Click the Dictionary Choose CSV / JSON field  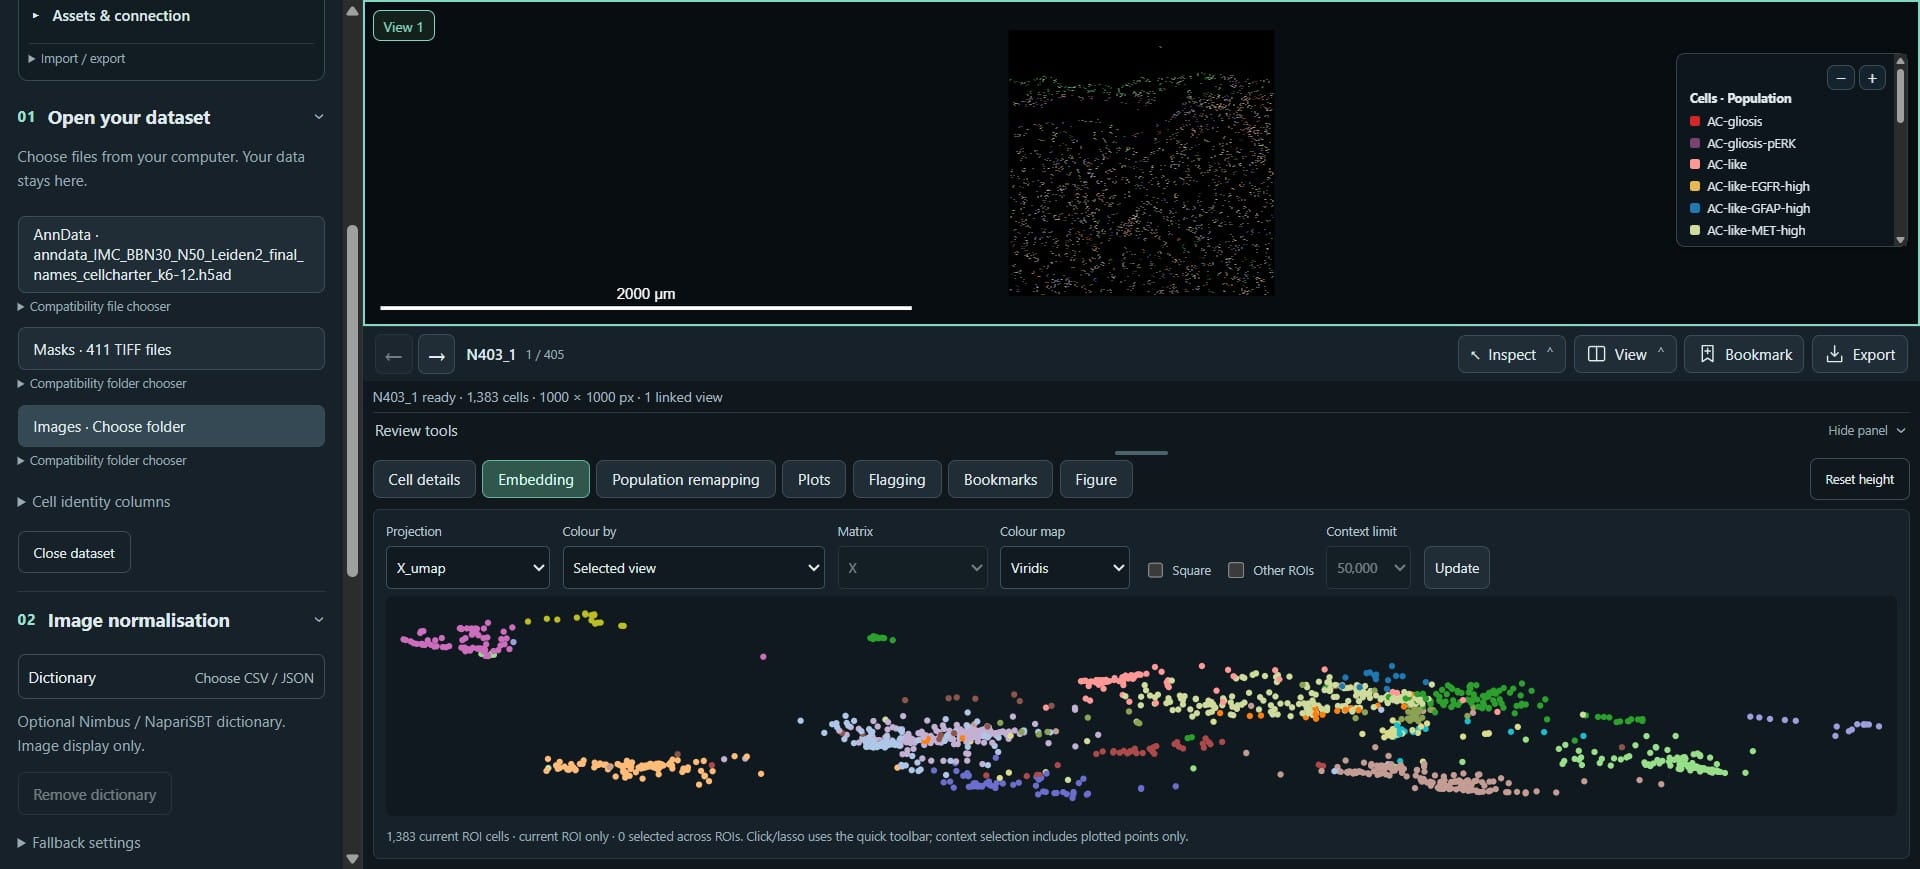171,678
